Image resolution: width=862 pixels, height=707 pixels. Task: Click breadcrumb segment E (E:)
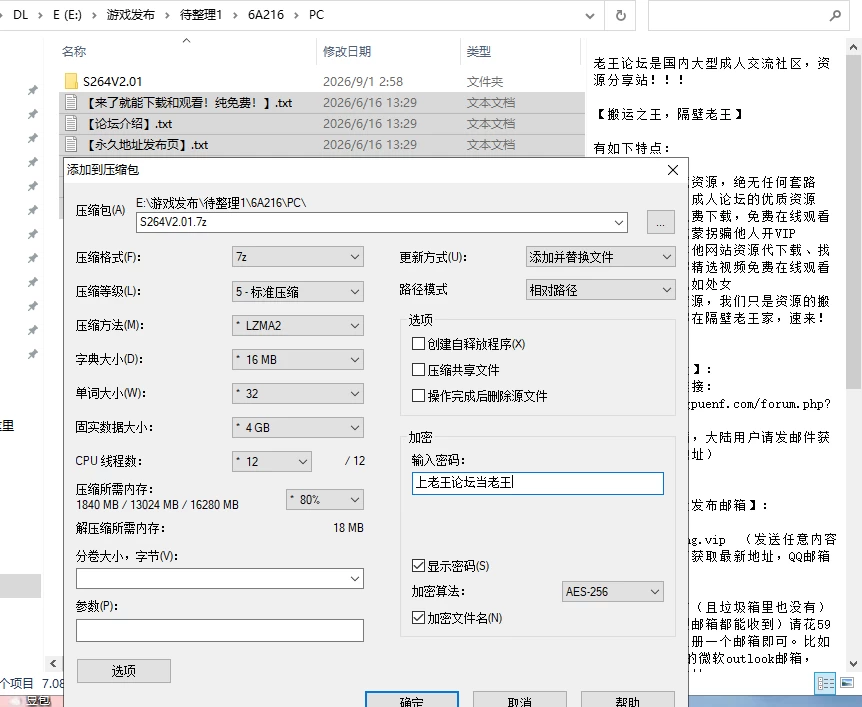coord(67,15)
